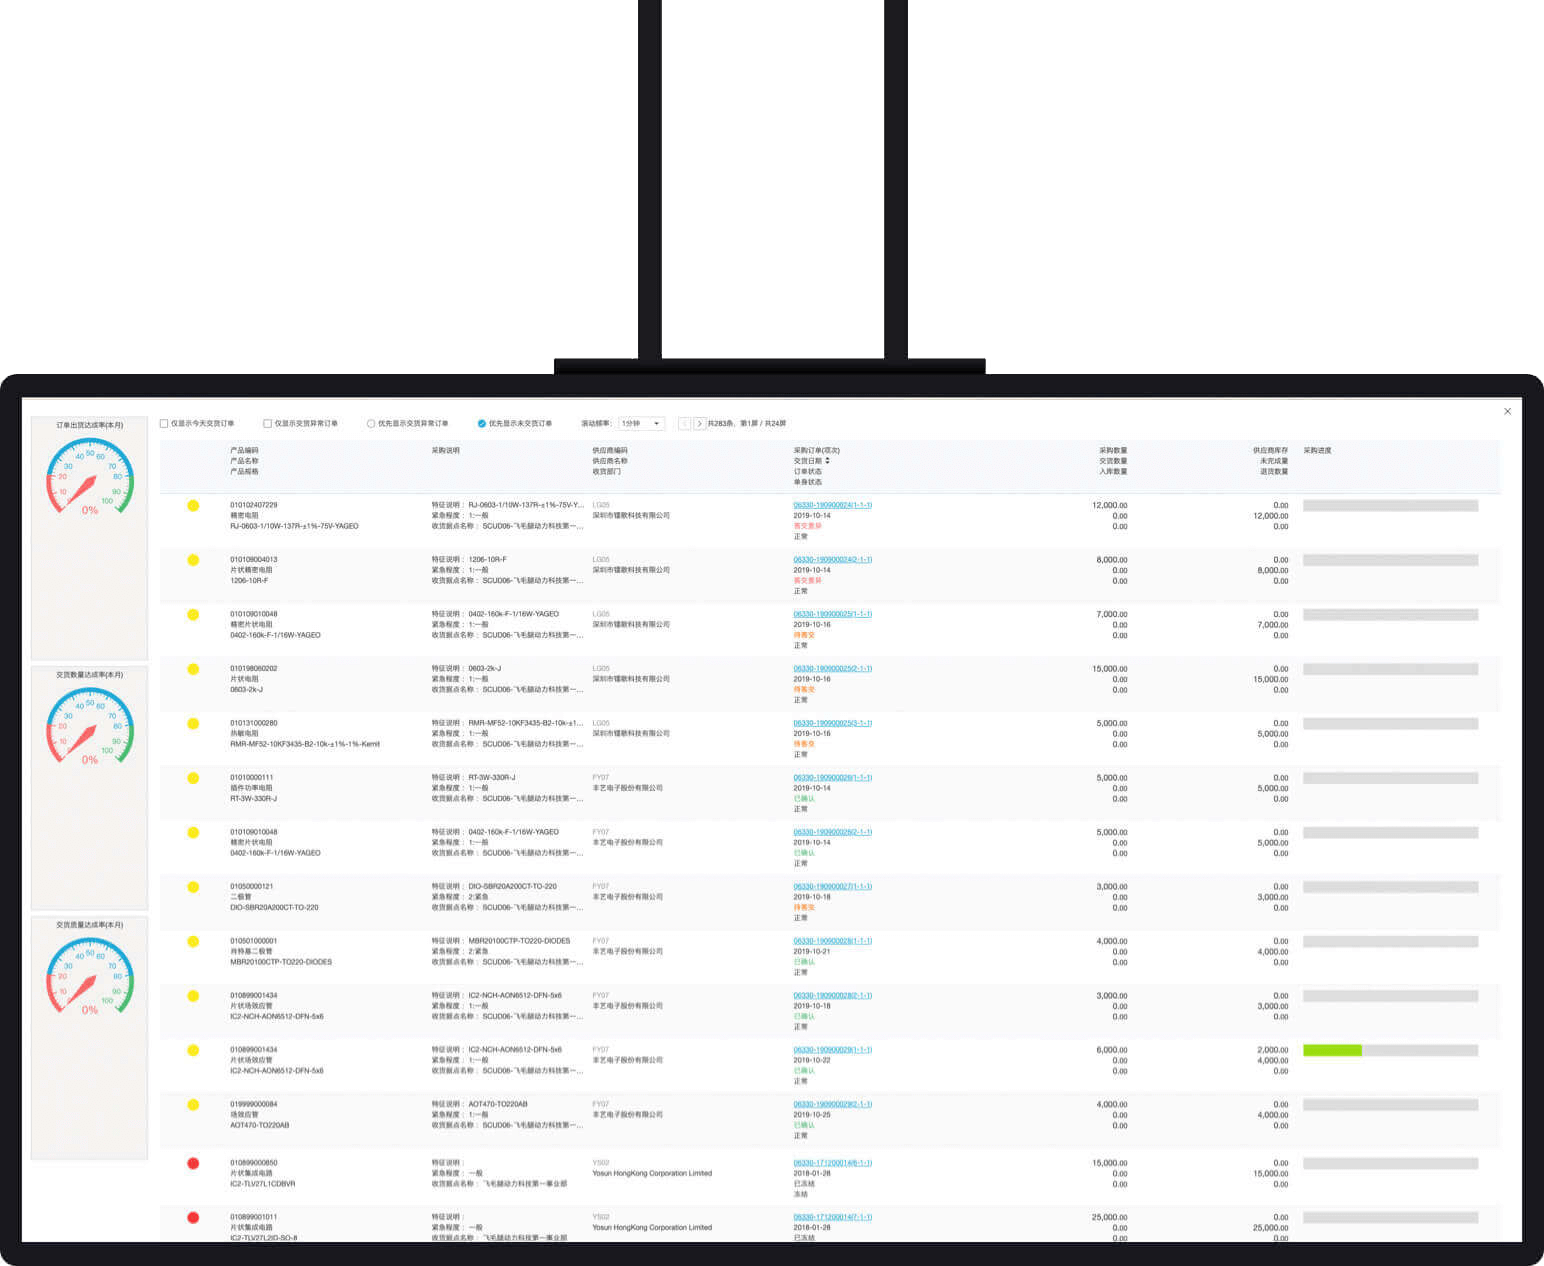Click product code 010198060202

[254, 669]
